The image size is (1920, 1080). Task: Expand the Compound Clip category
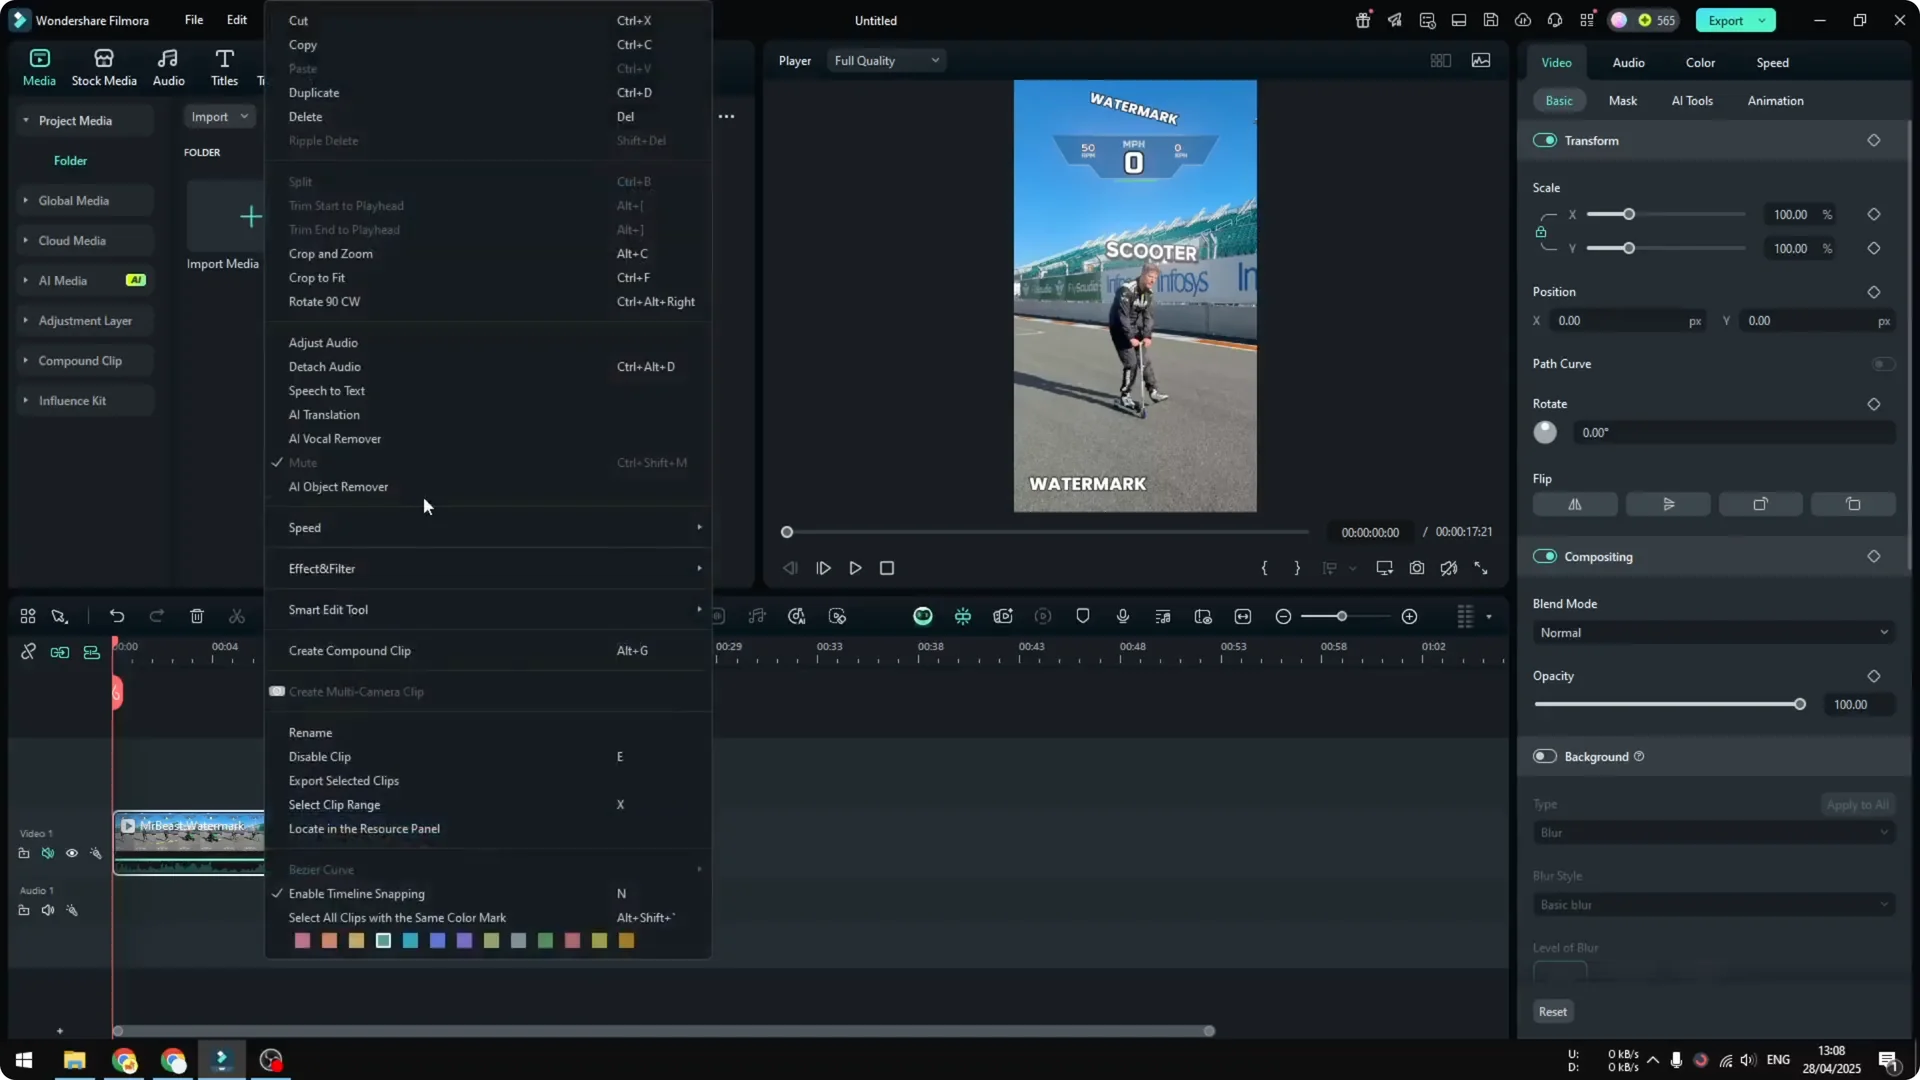click(24, 361)
